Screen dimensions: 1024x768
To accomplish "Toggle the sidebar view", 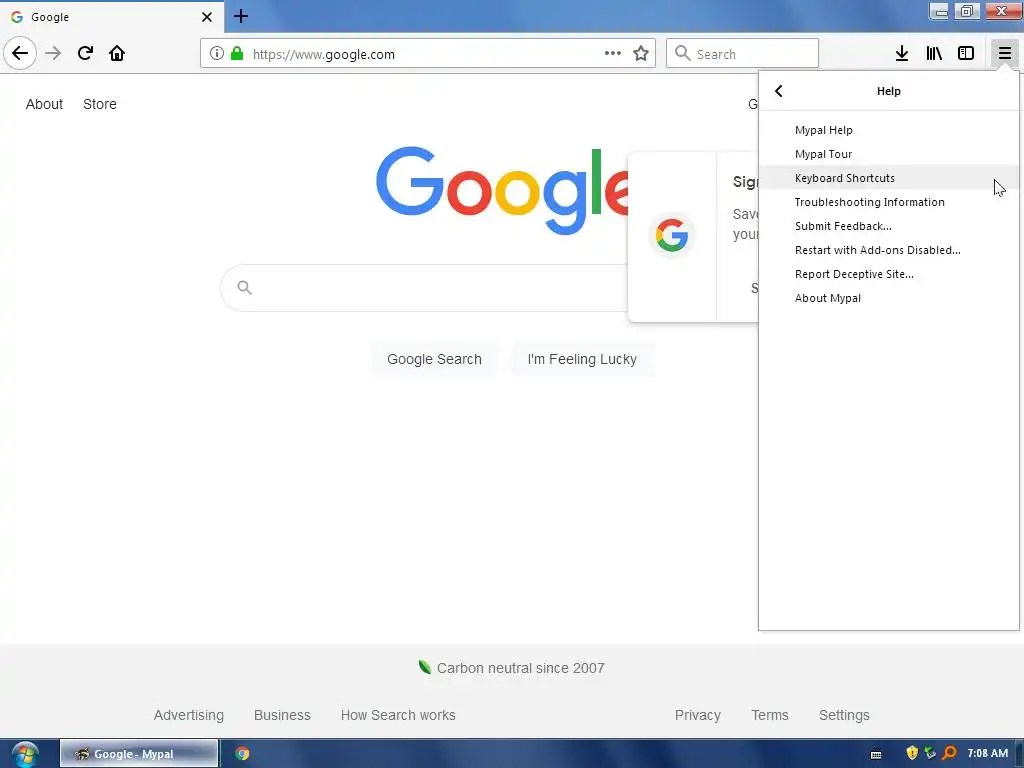I will click(x=966, y=54).
